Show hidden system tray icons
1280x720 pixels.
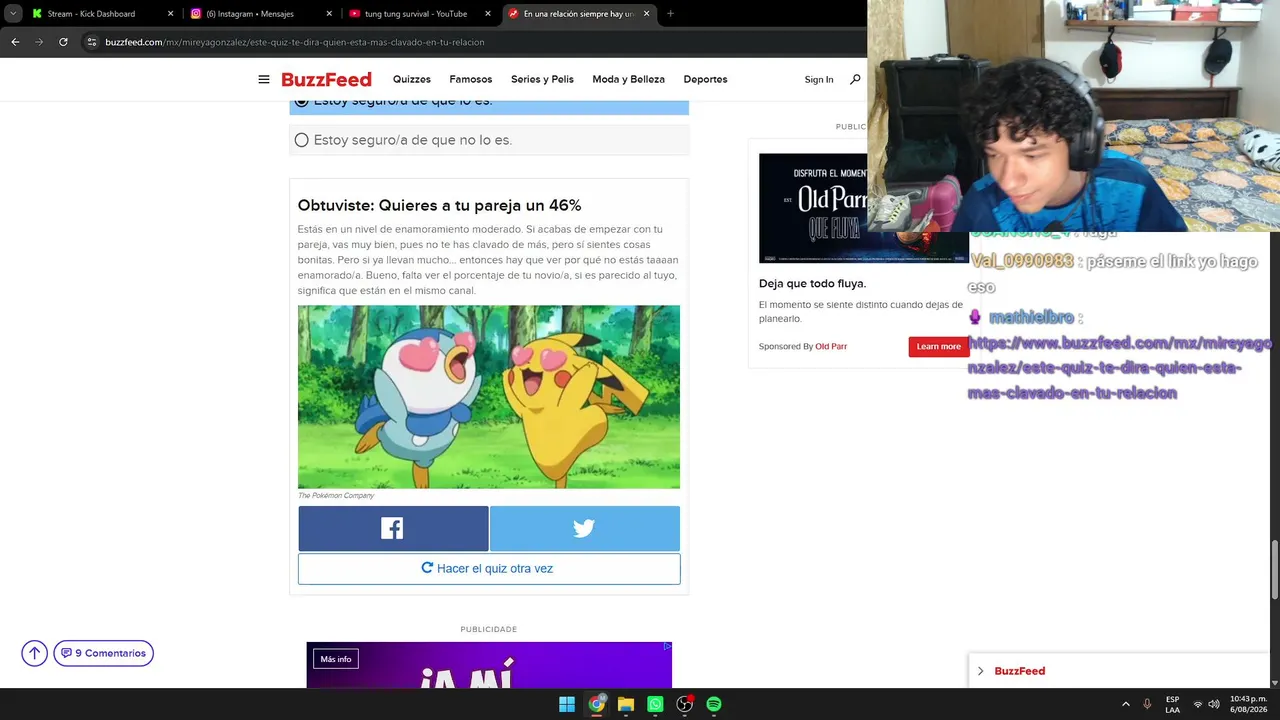[x=1126, y=704]
